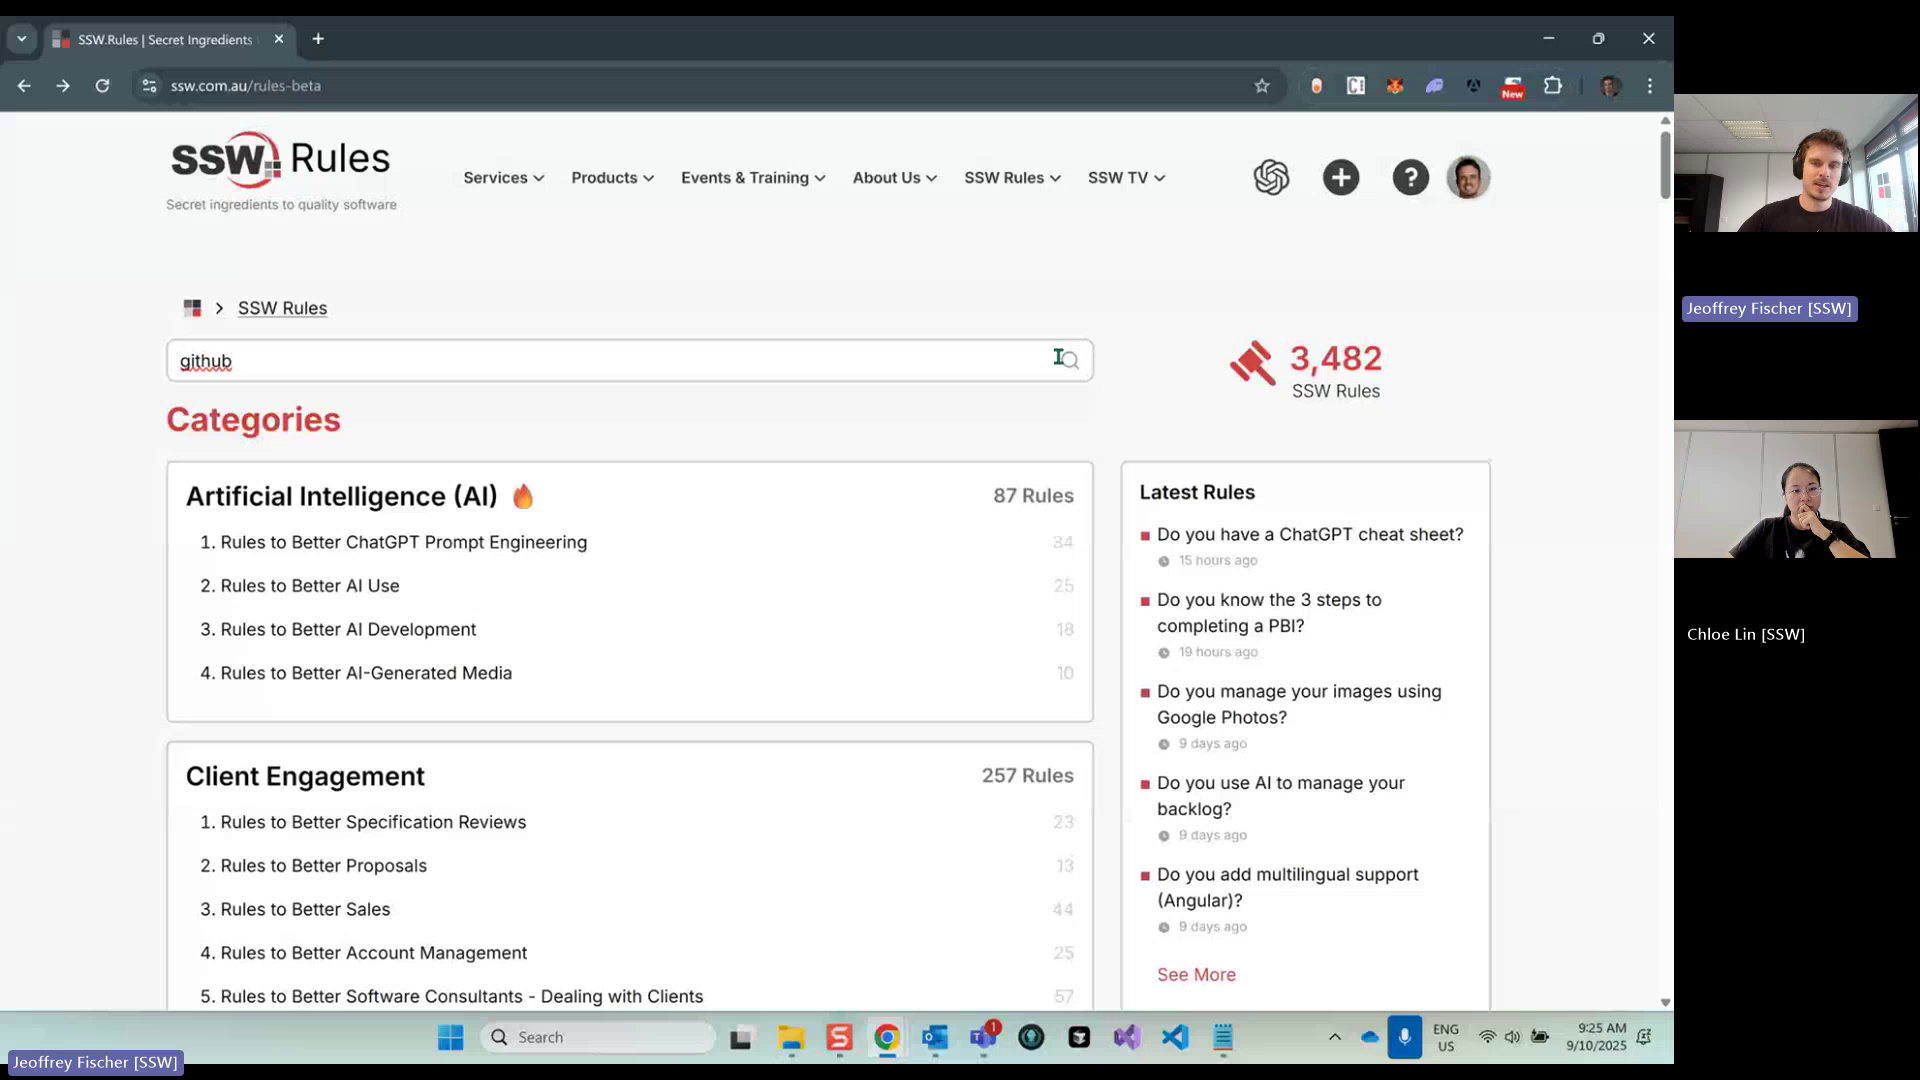Click the Artificial Intelligence (AI) category heading
1920x1080 pixels.
point(341,496)
